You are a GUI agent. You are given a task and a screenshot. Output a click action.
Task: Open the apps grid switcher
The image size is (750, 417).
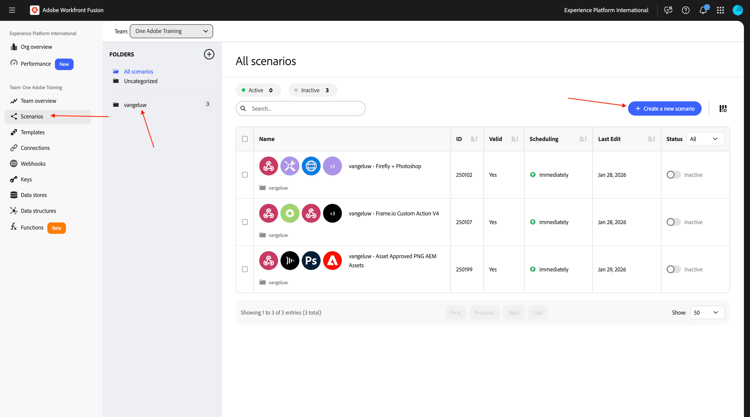click(x=720, y=10)
